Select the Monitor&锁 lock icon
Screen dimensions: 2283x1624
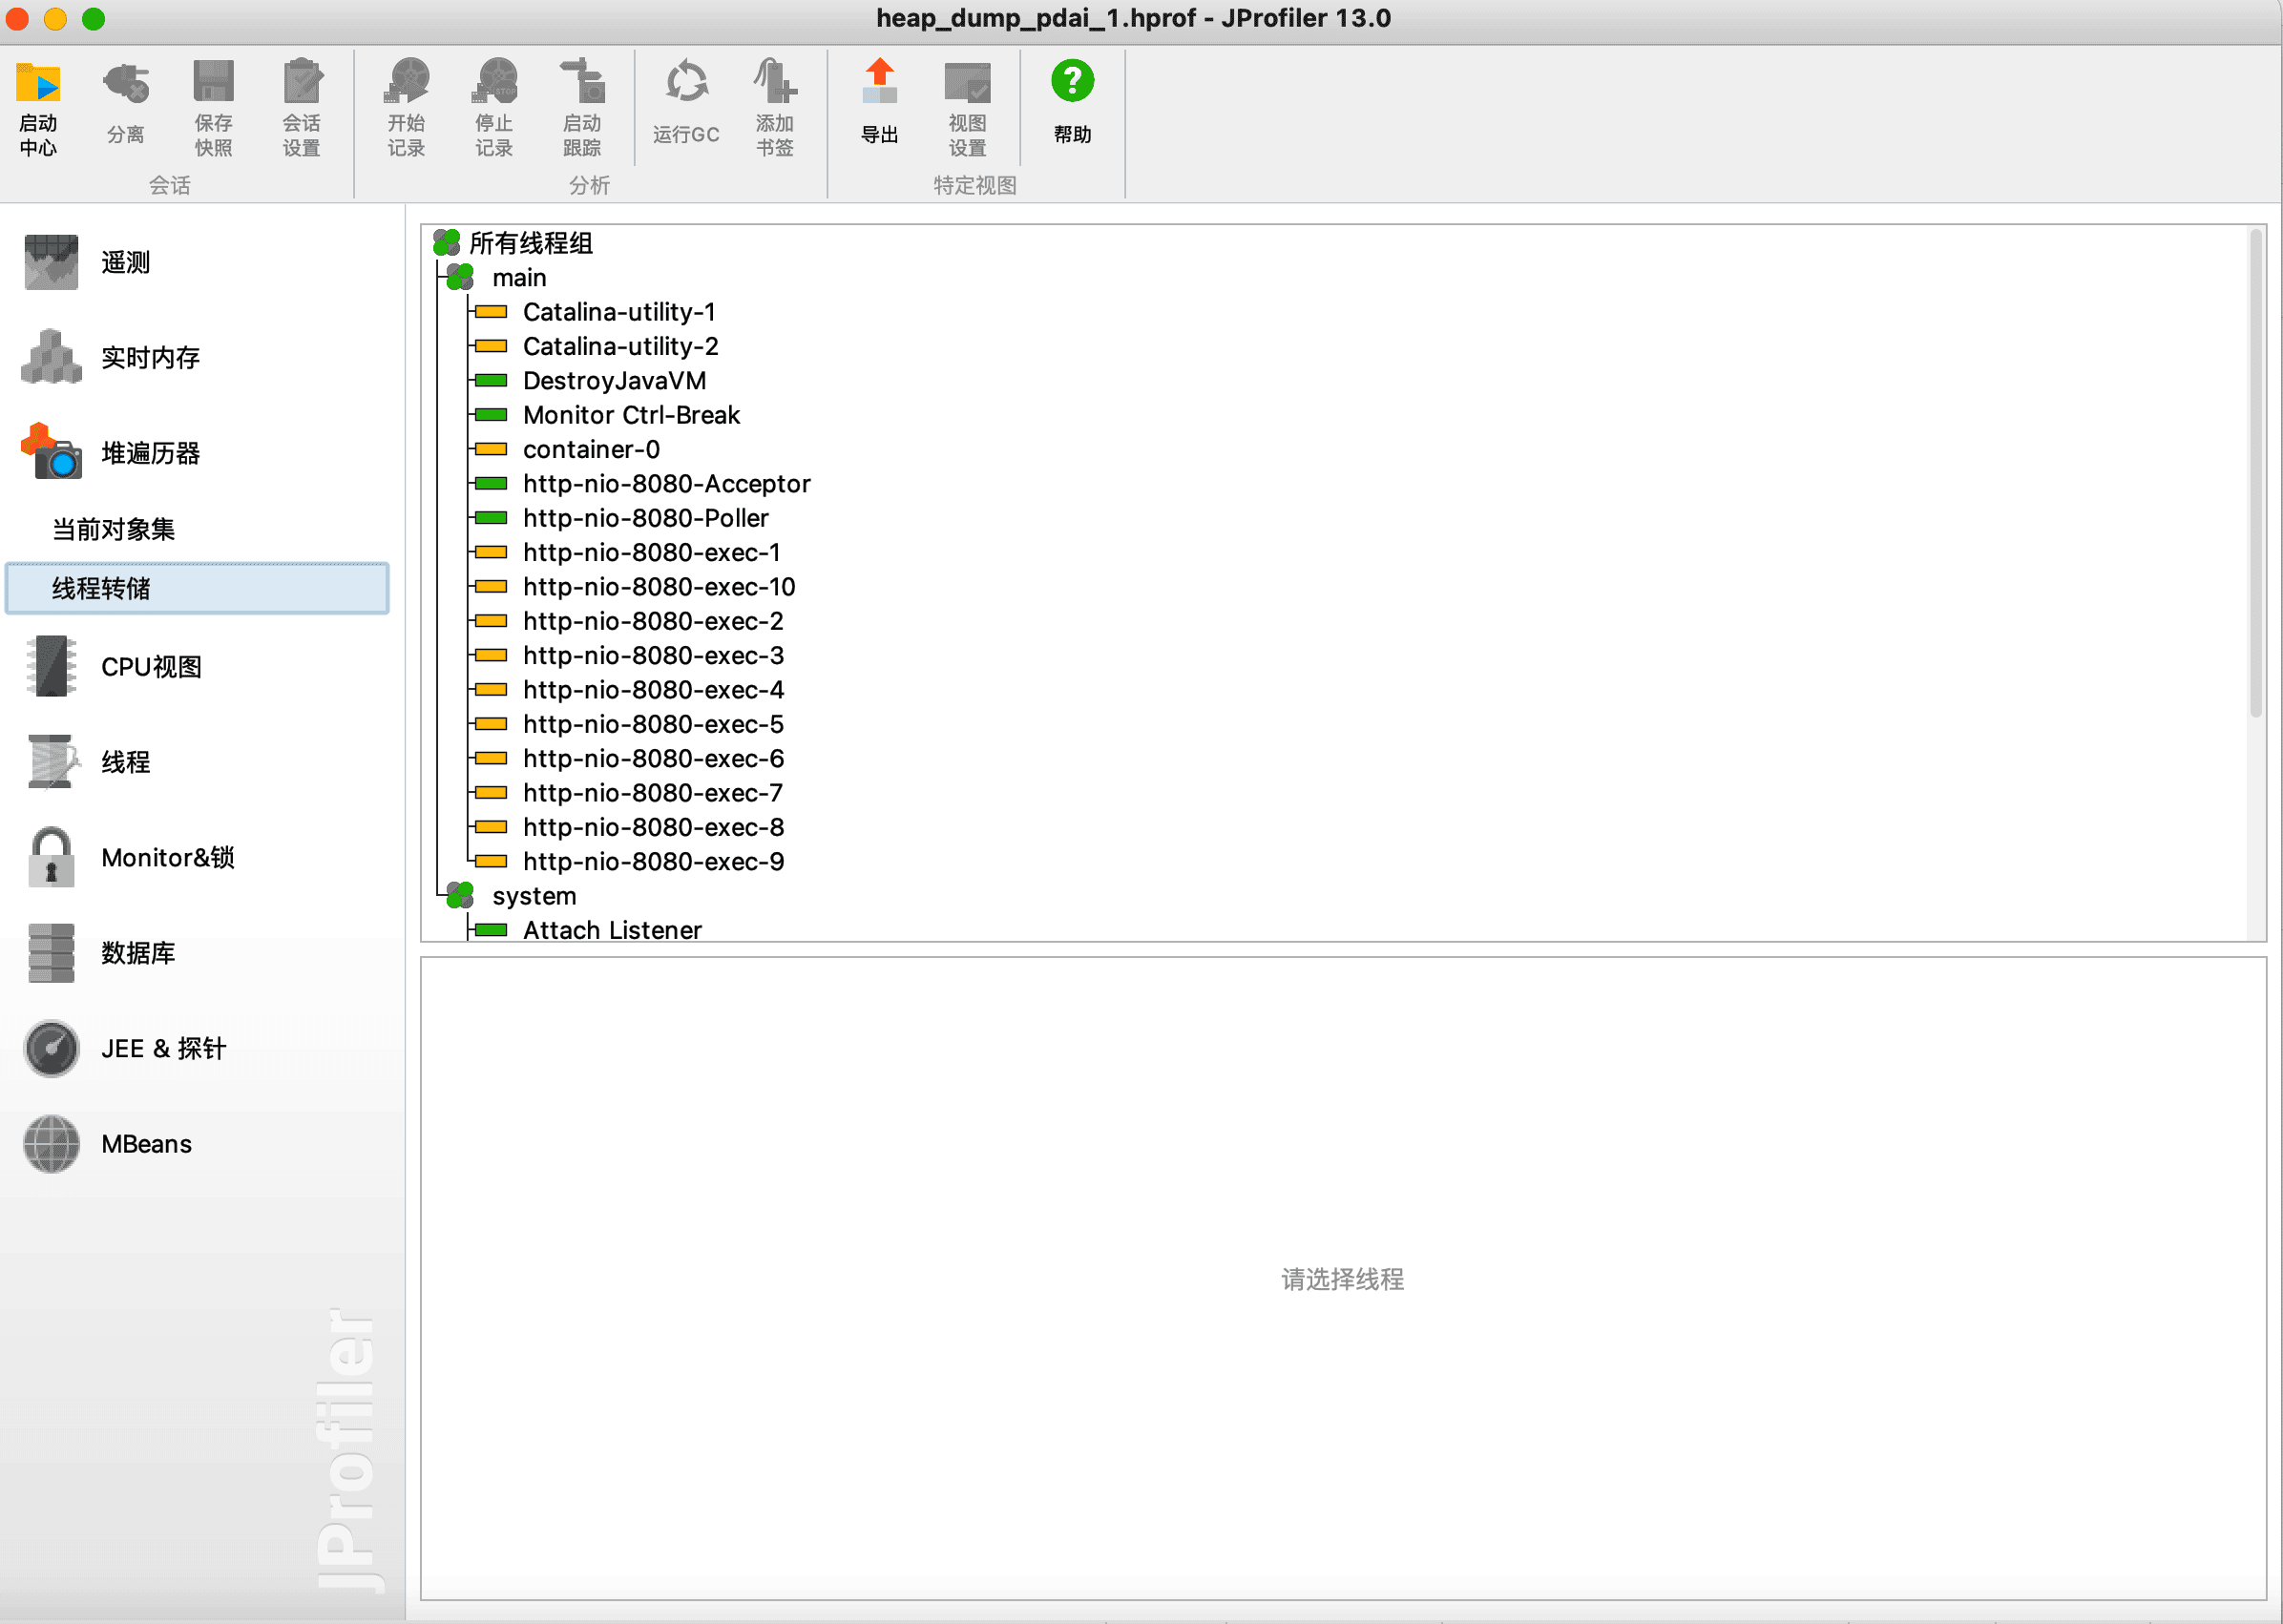coord(51,858)
